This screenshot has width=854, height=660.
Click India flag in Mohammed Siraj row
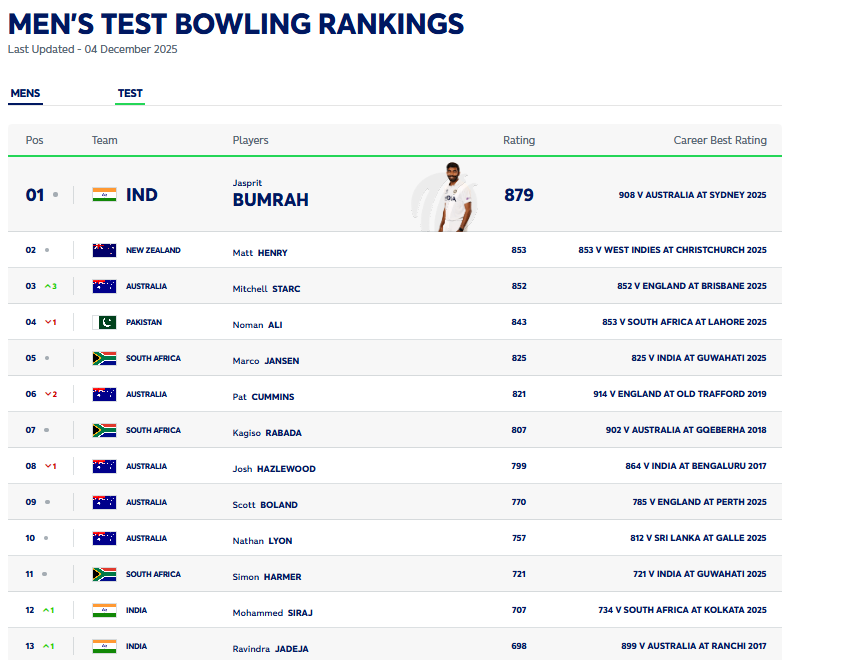(x=104, y=611)
